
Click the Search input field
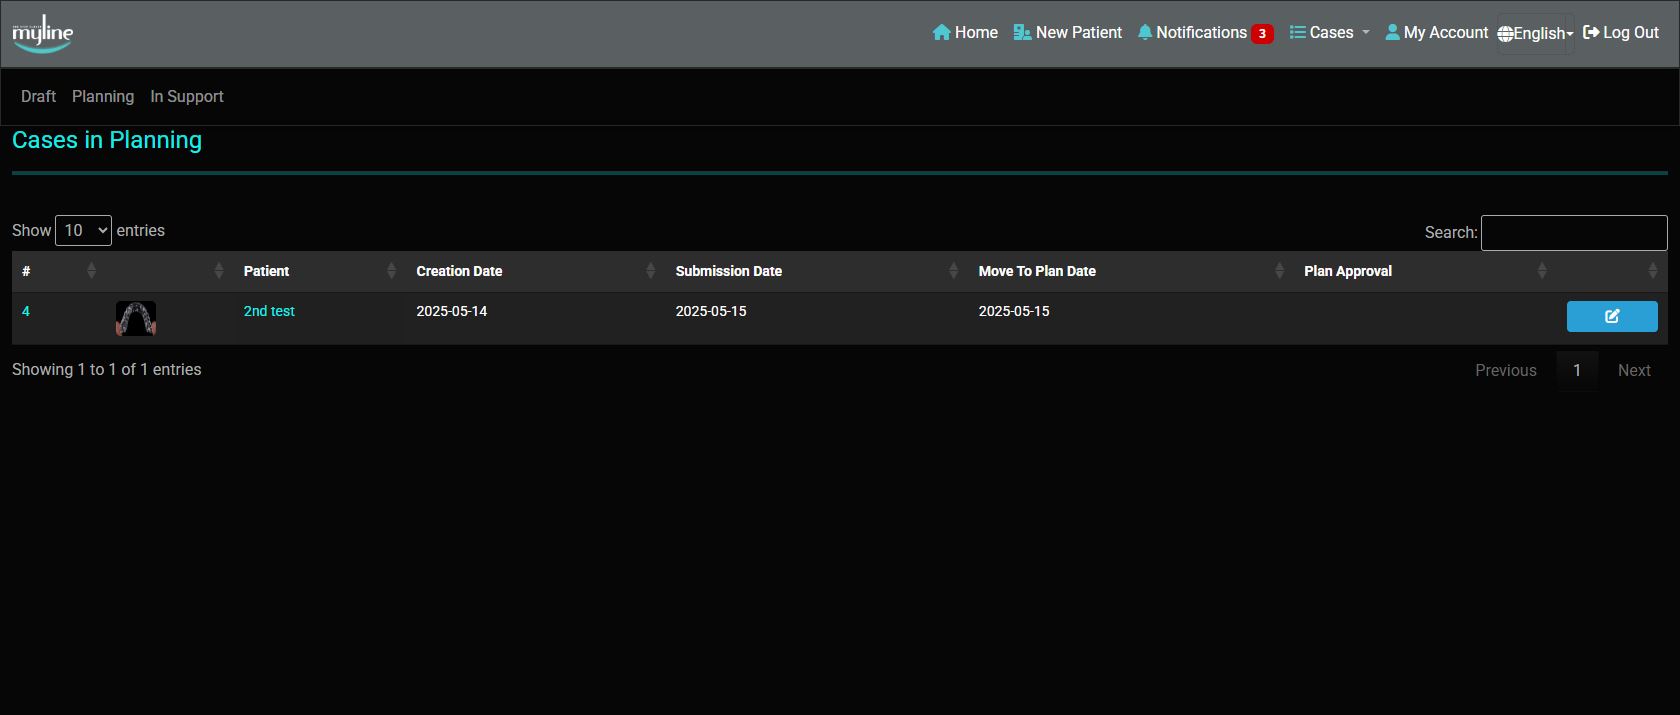(x=1573, y=233)
